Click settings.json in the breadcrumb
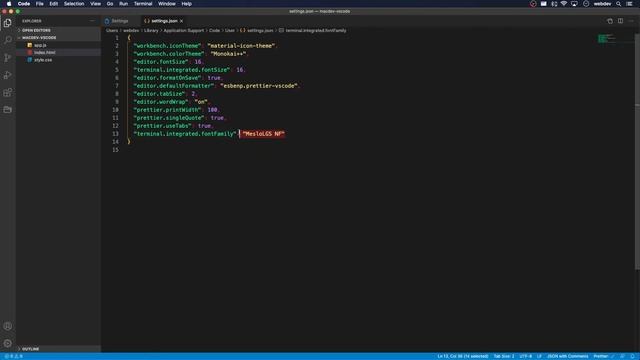The height and width of the screenshot is (360, 640). [x=260, y=31]
